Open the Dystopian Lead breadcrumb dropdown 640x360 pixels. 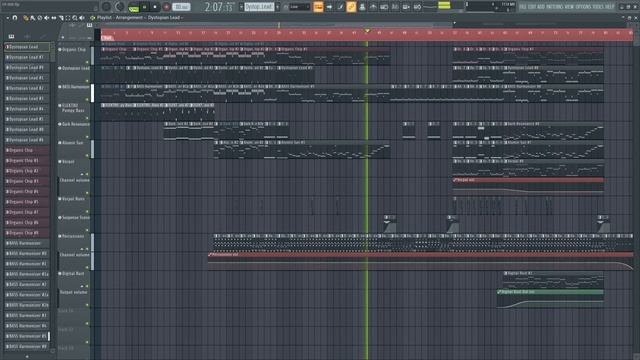164,18
